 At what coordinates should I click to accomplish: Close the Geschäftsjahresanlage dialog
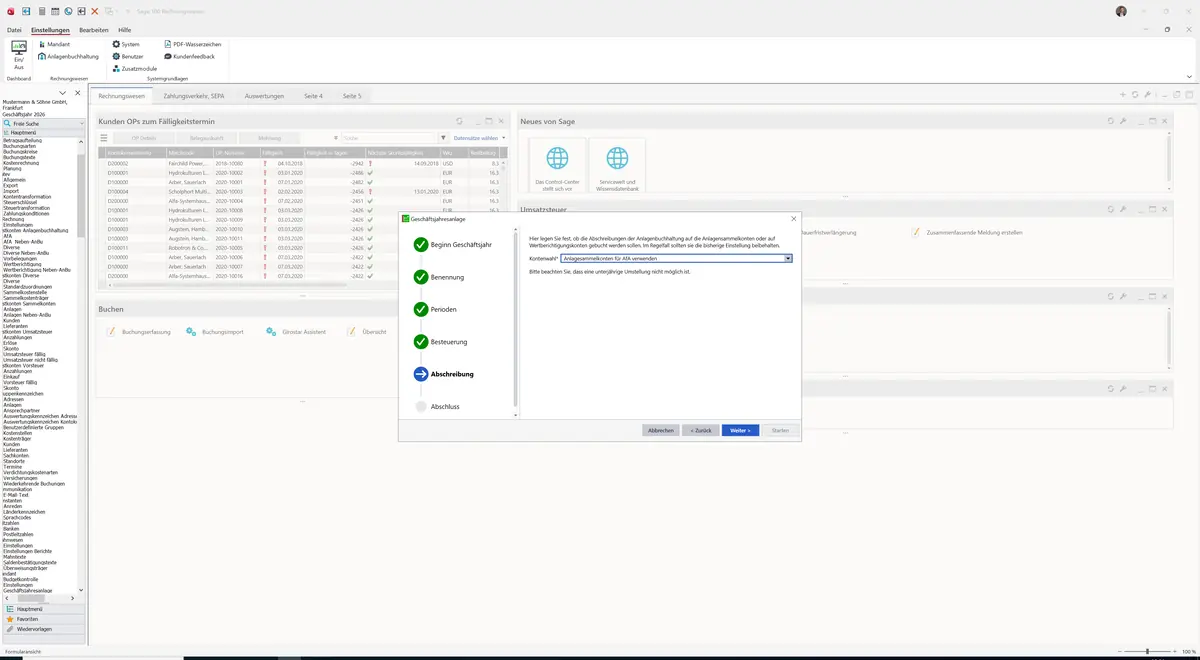point(794,218)
